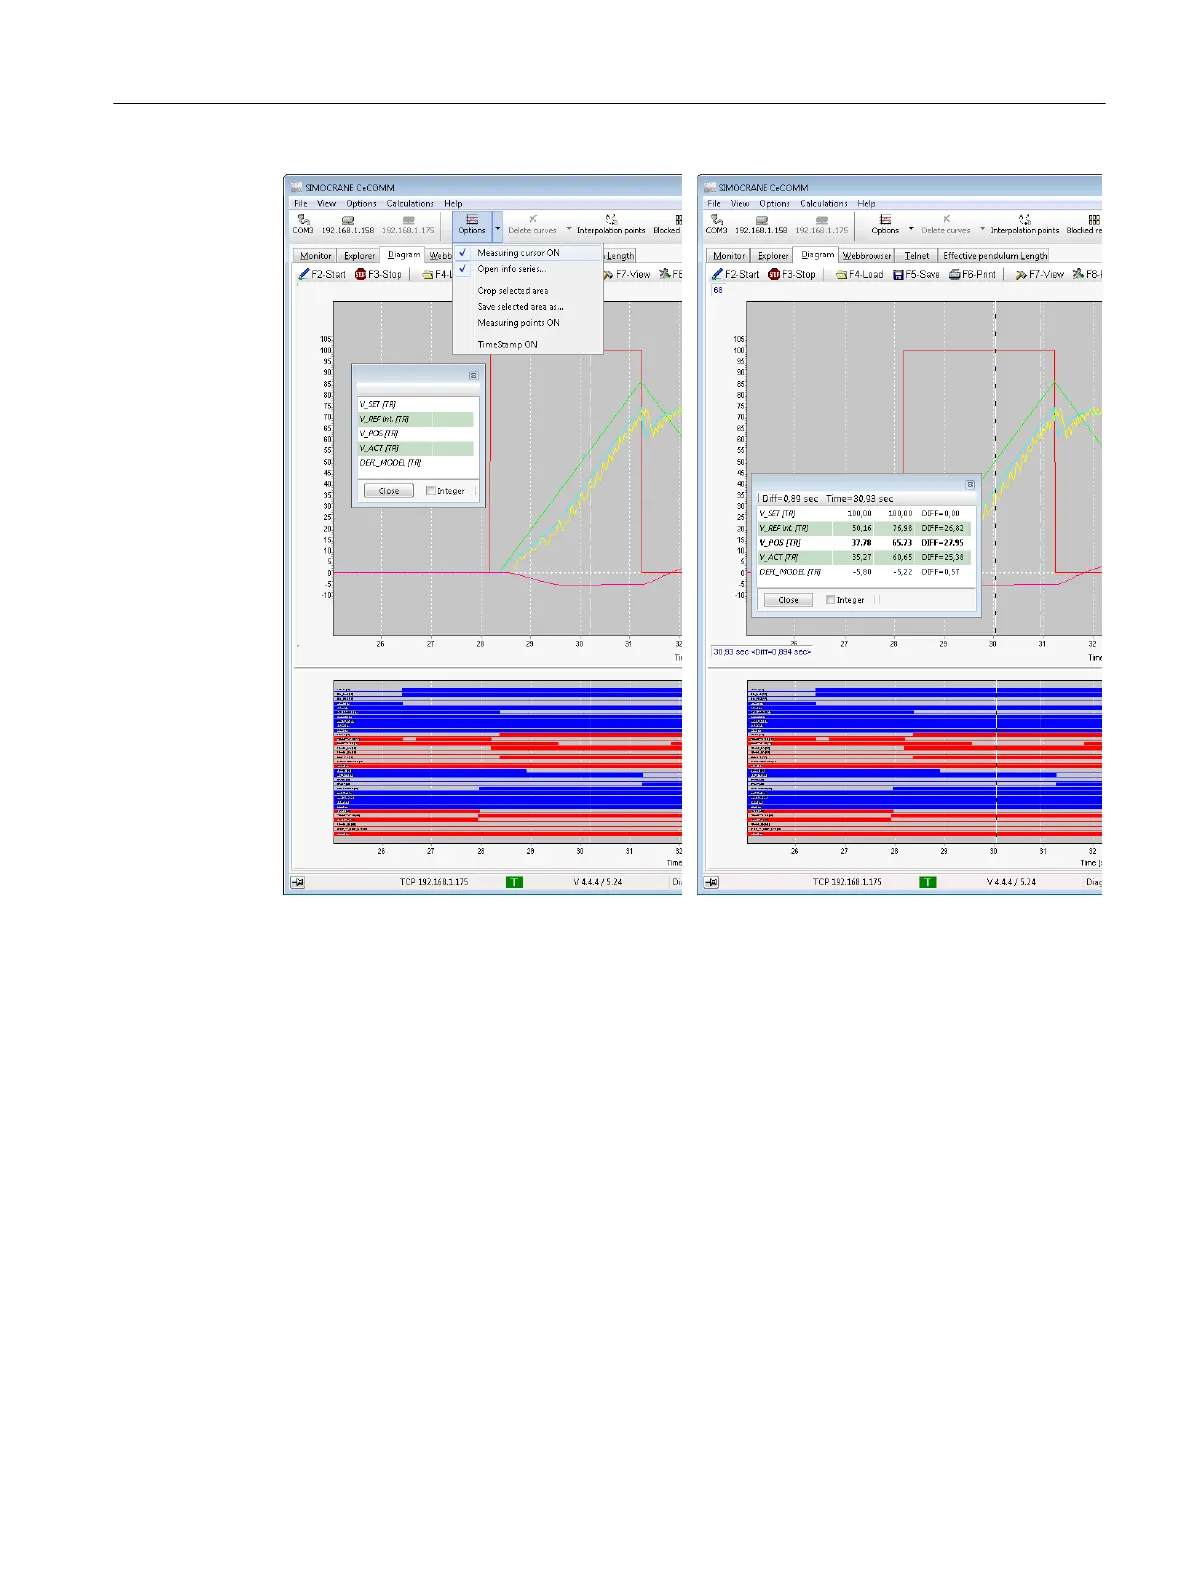Select DEFL_MODEL [TR] row in left window popup
This screenshot has height=1587, width=1191.
tap(416, 463)
